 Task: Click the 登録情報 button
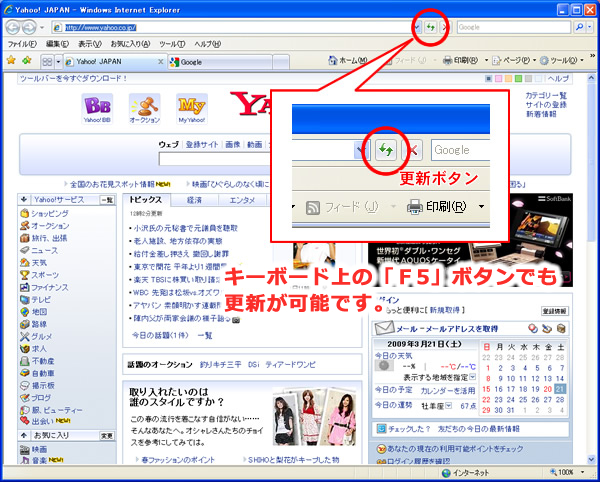coord(554,311)
